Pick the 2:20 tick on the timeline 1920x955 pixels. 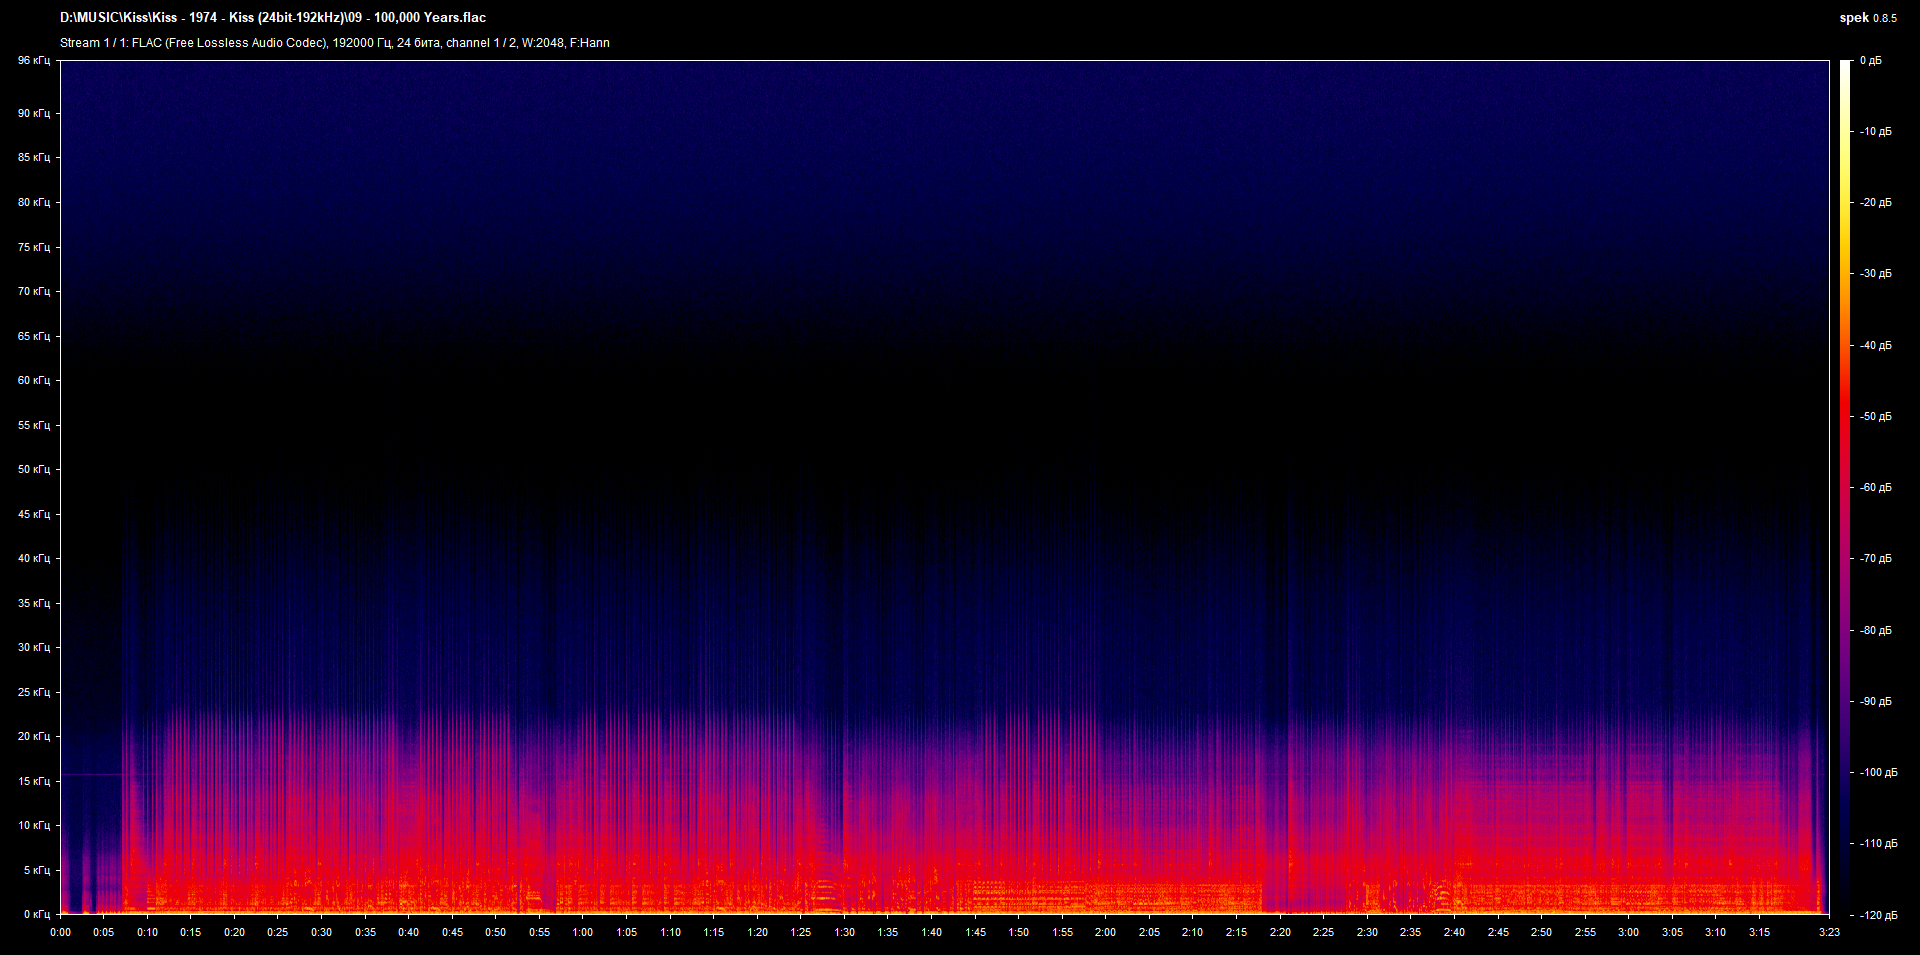coord(1279,932)
